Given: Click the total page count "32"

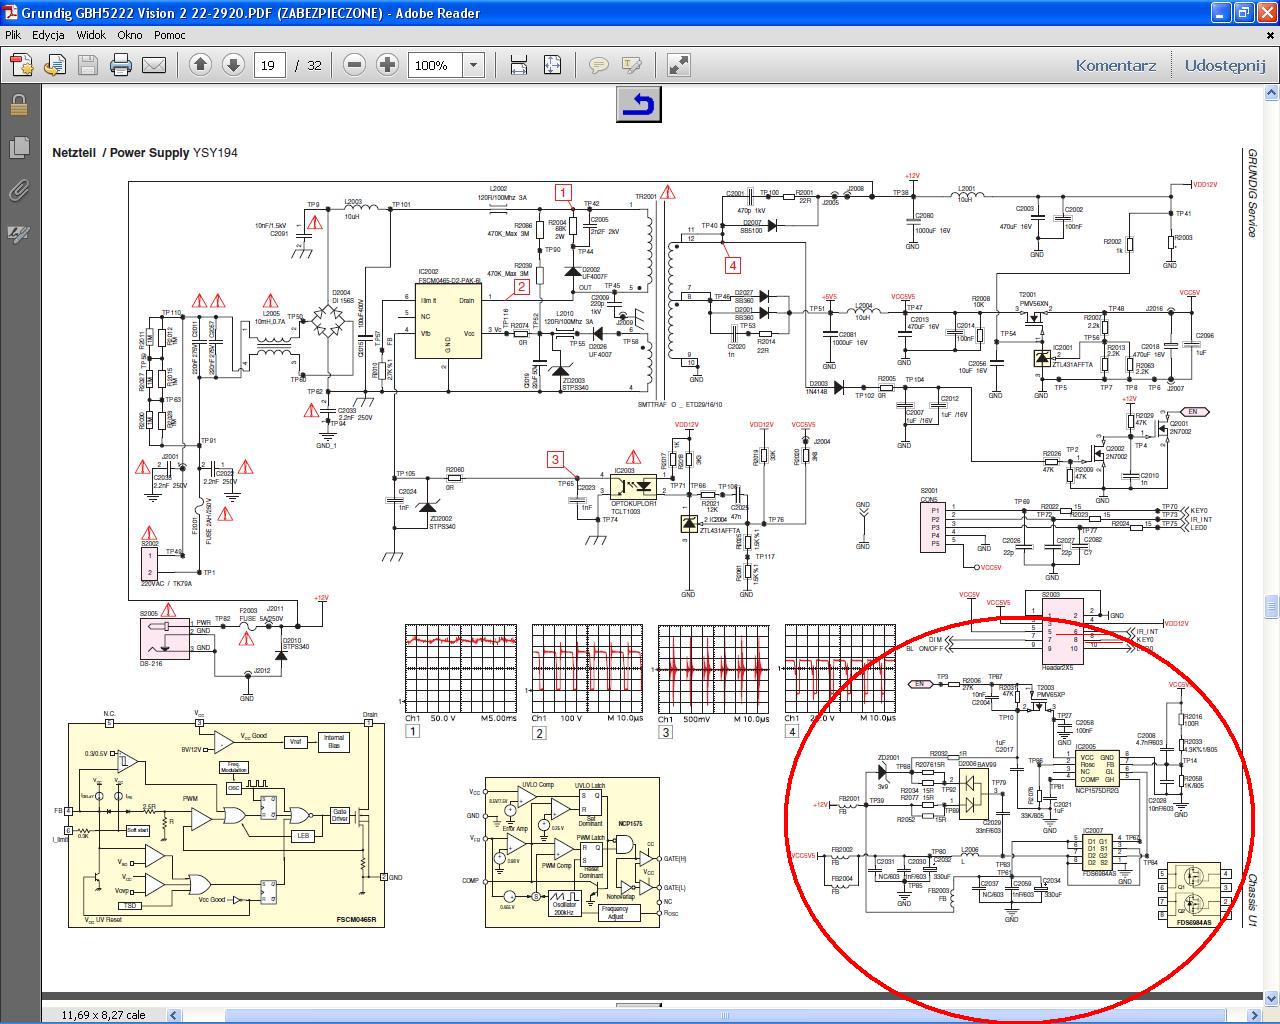Looking at the screenshot, I should (314, 65).
